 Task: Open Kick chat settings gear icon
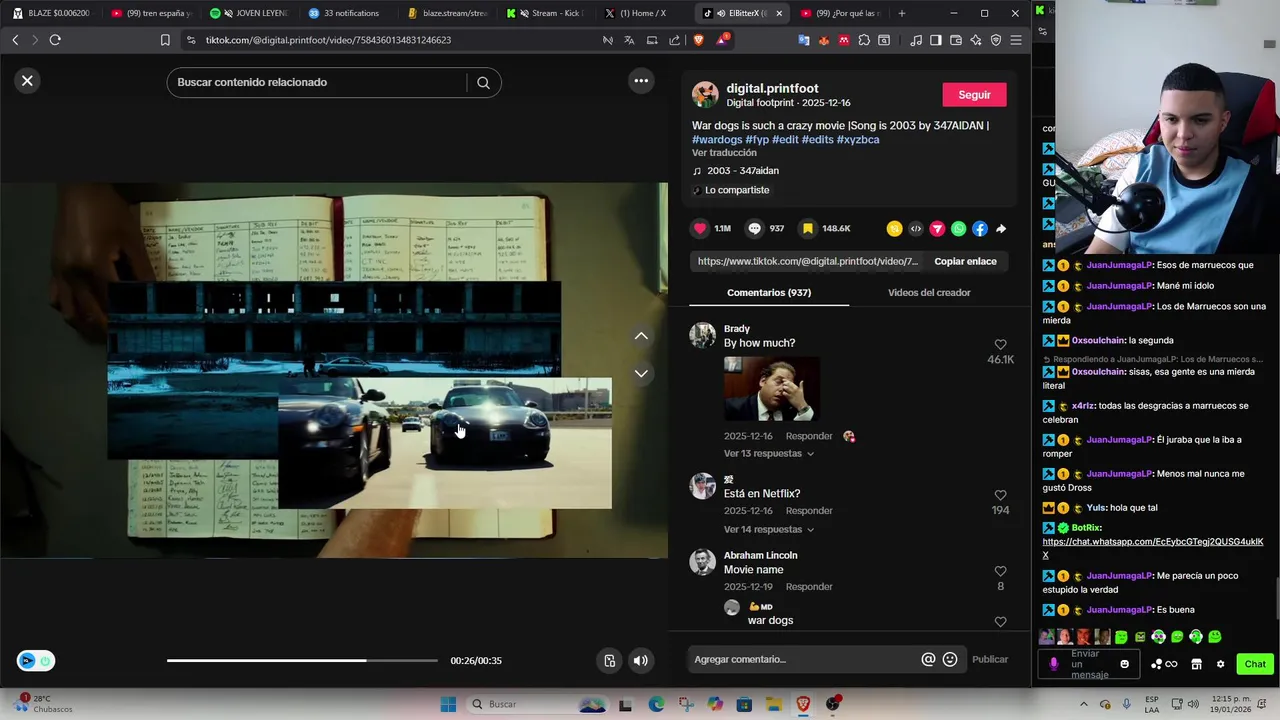point(1220,664)
